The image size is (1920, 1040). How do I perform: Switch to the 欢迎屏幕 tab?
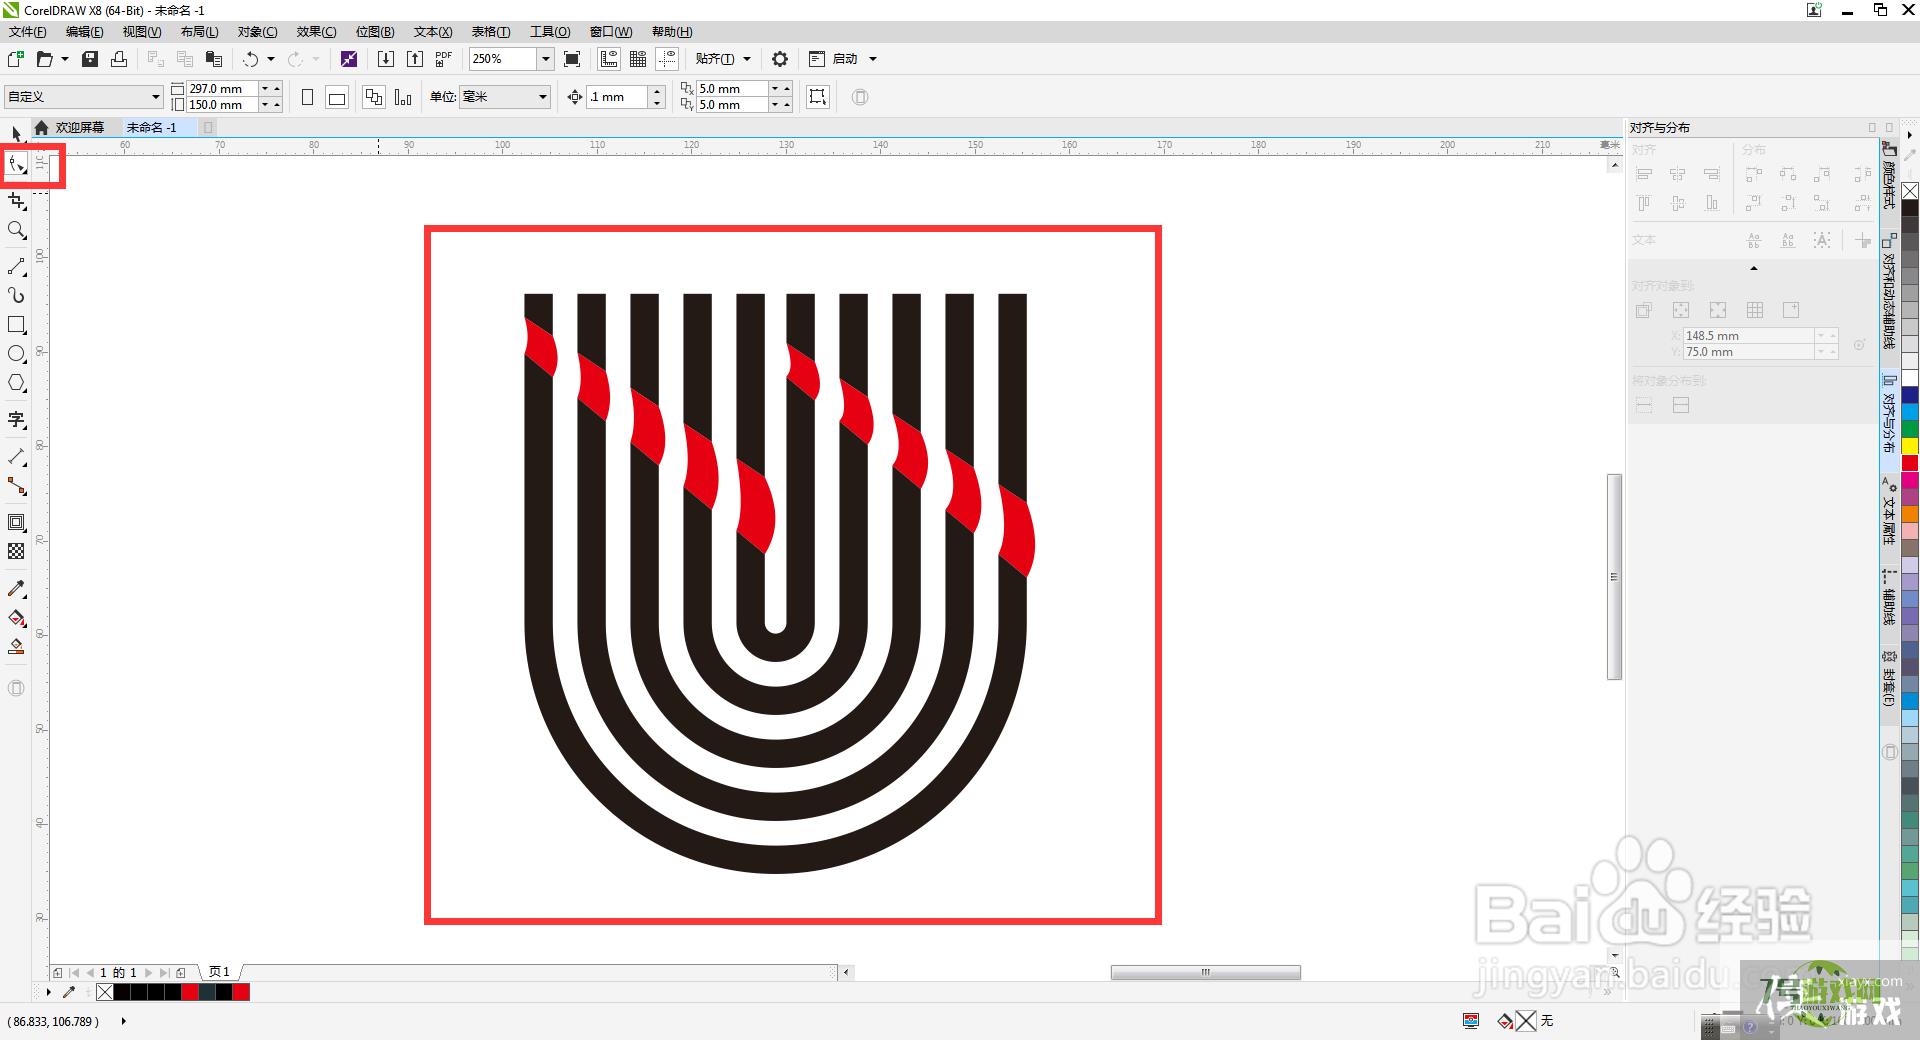79,127
